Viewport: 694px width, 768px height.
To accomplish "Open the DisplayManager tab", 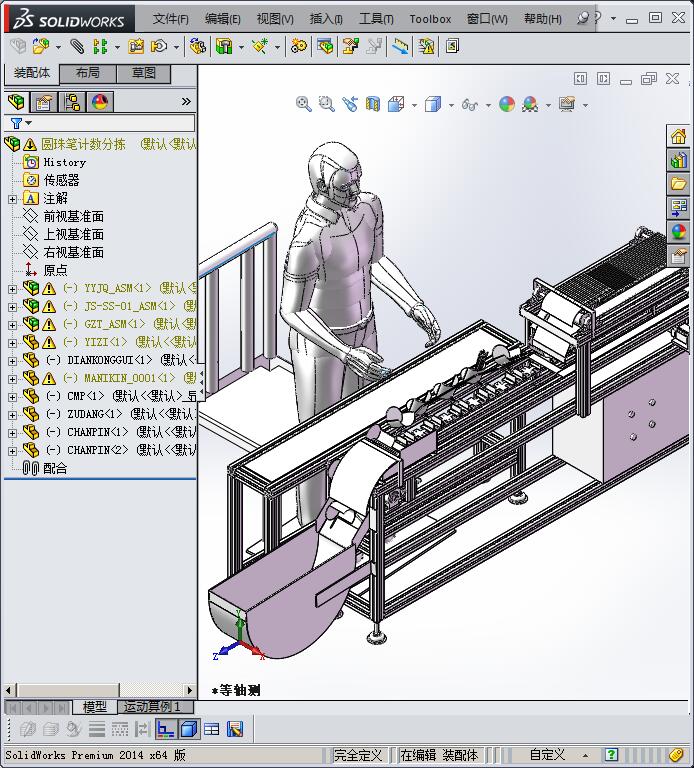I will 100,102.
